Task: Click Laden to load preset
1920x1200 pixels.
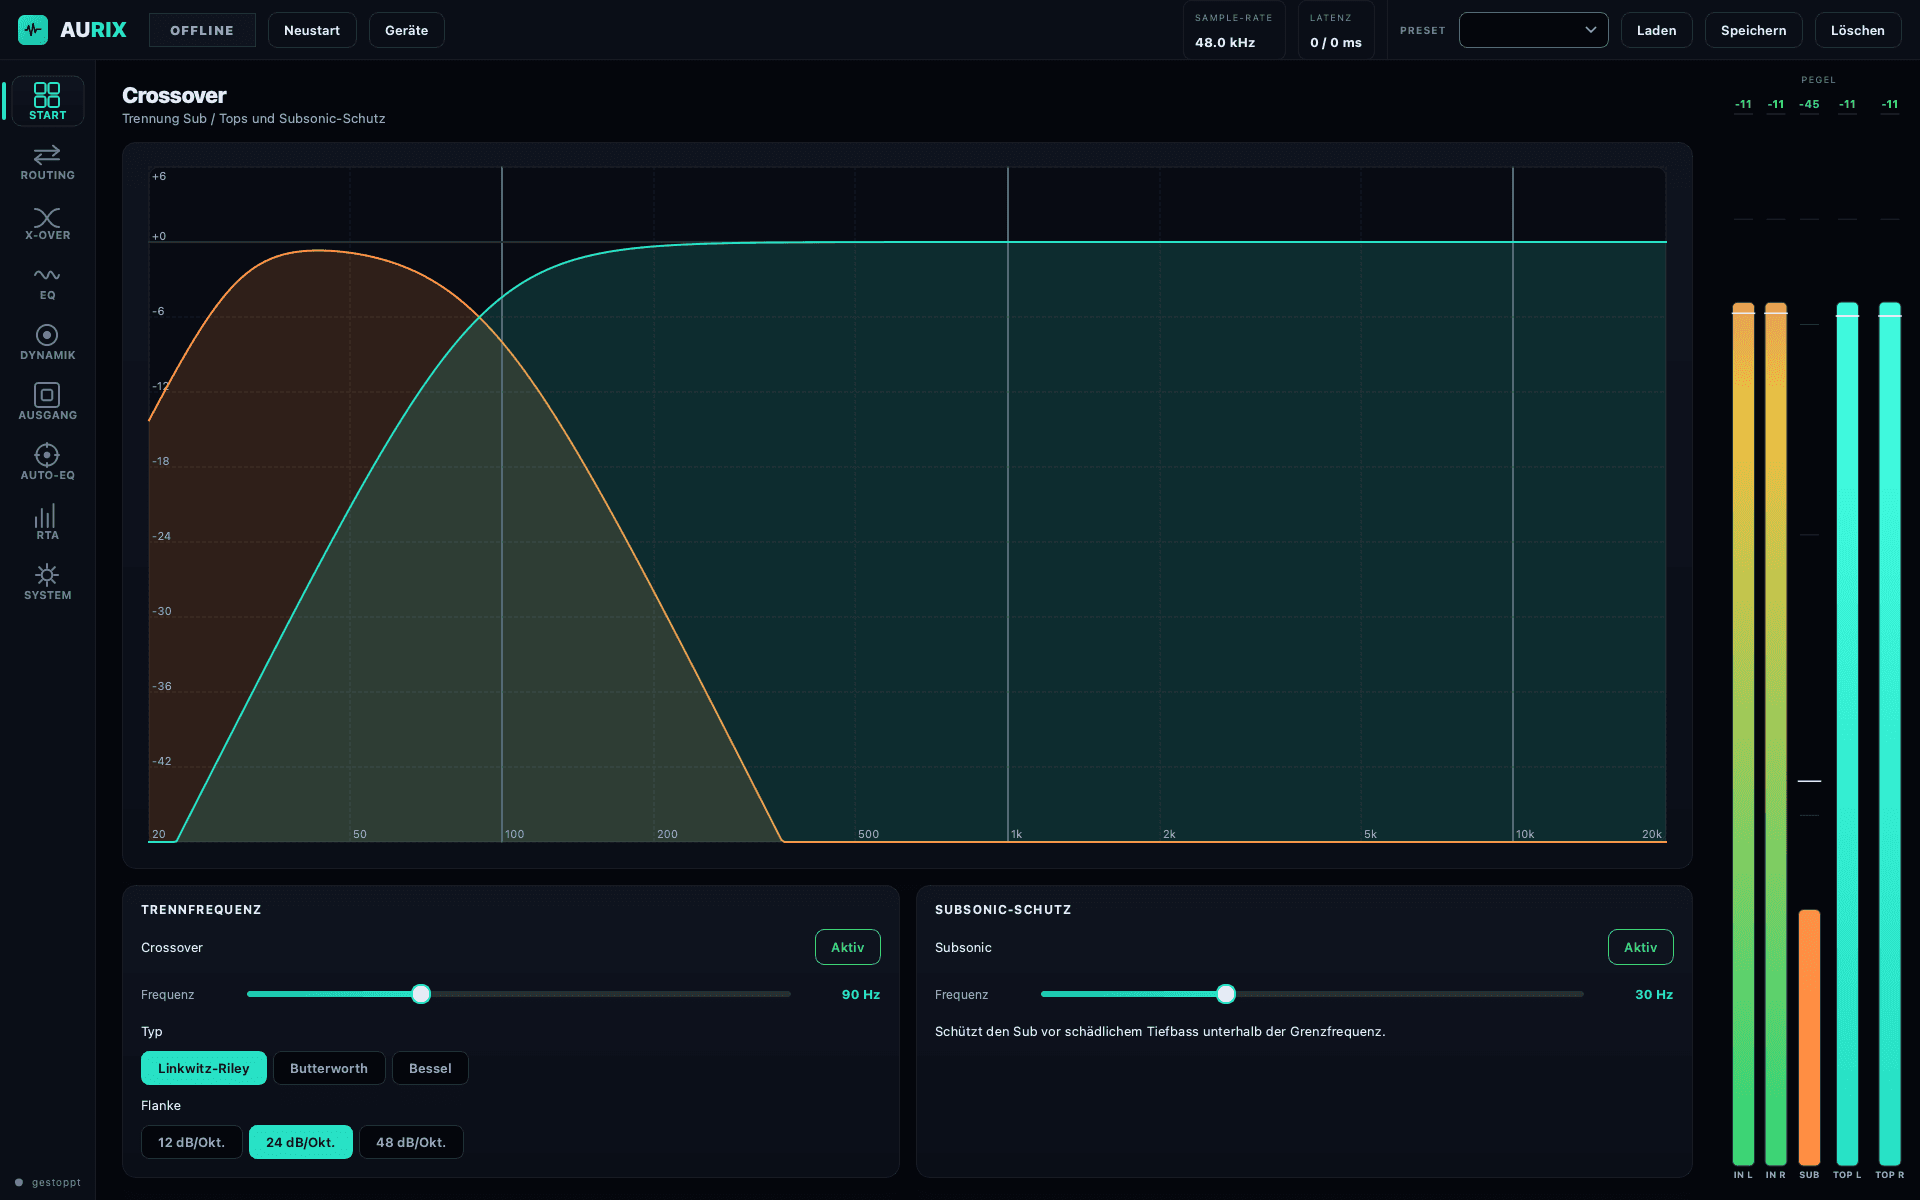Action: 1656,30
